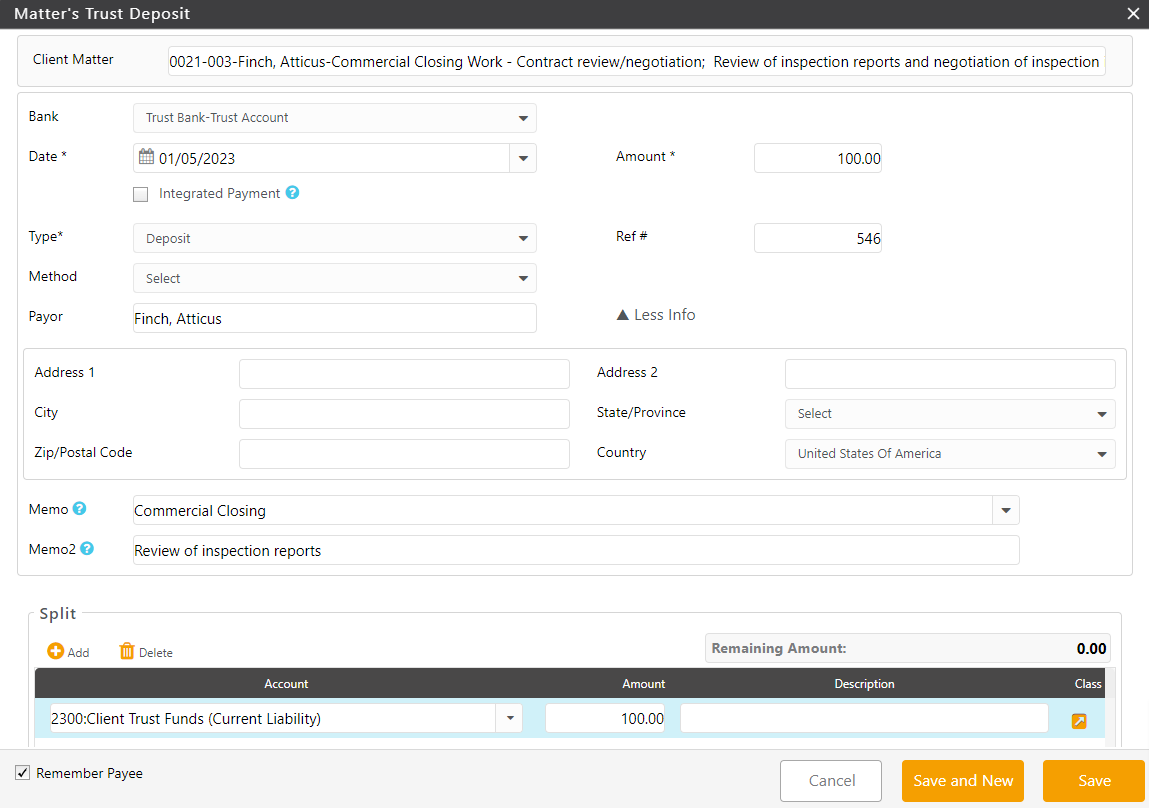Click the Memo help question icon
This screenshot has width=1149, height=808.
[80, 509]
